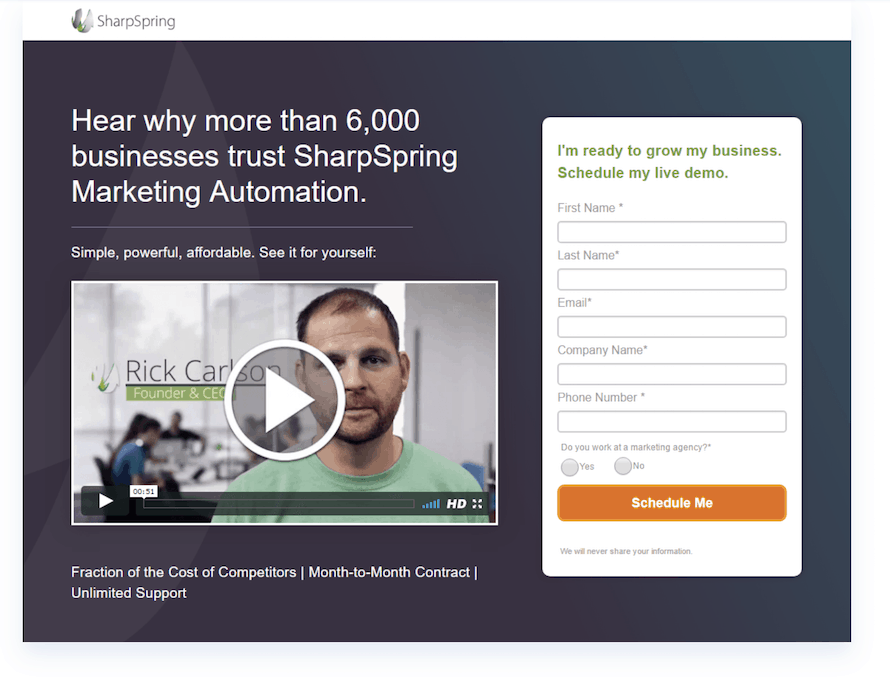Image resolution: width=890 pixels, height=683 pixels.
Task: Open video fullscreen with expand icon
Action: [x=477, y=504]
